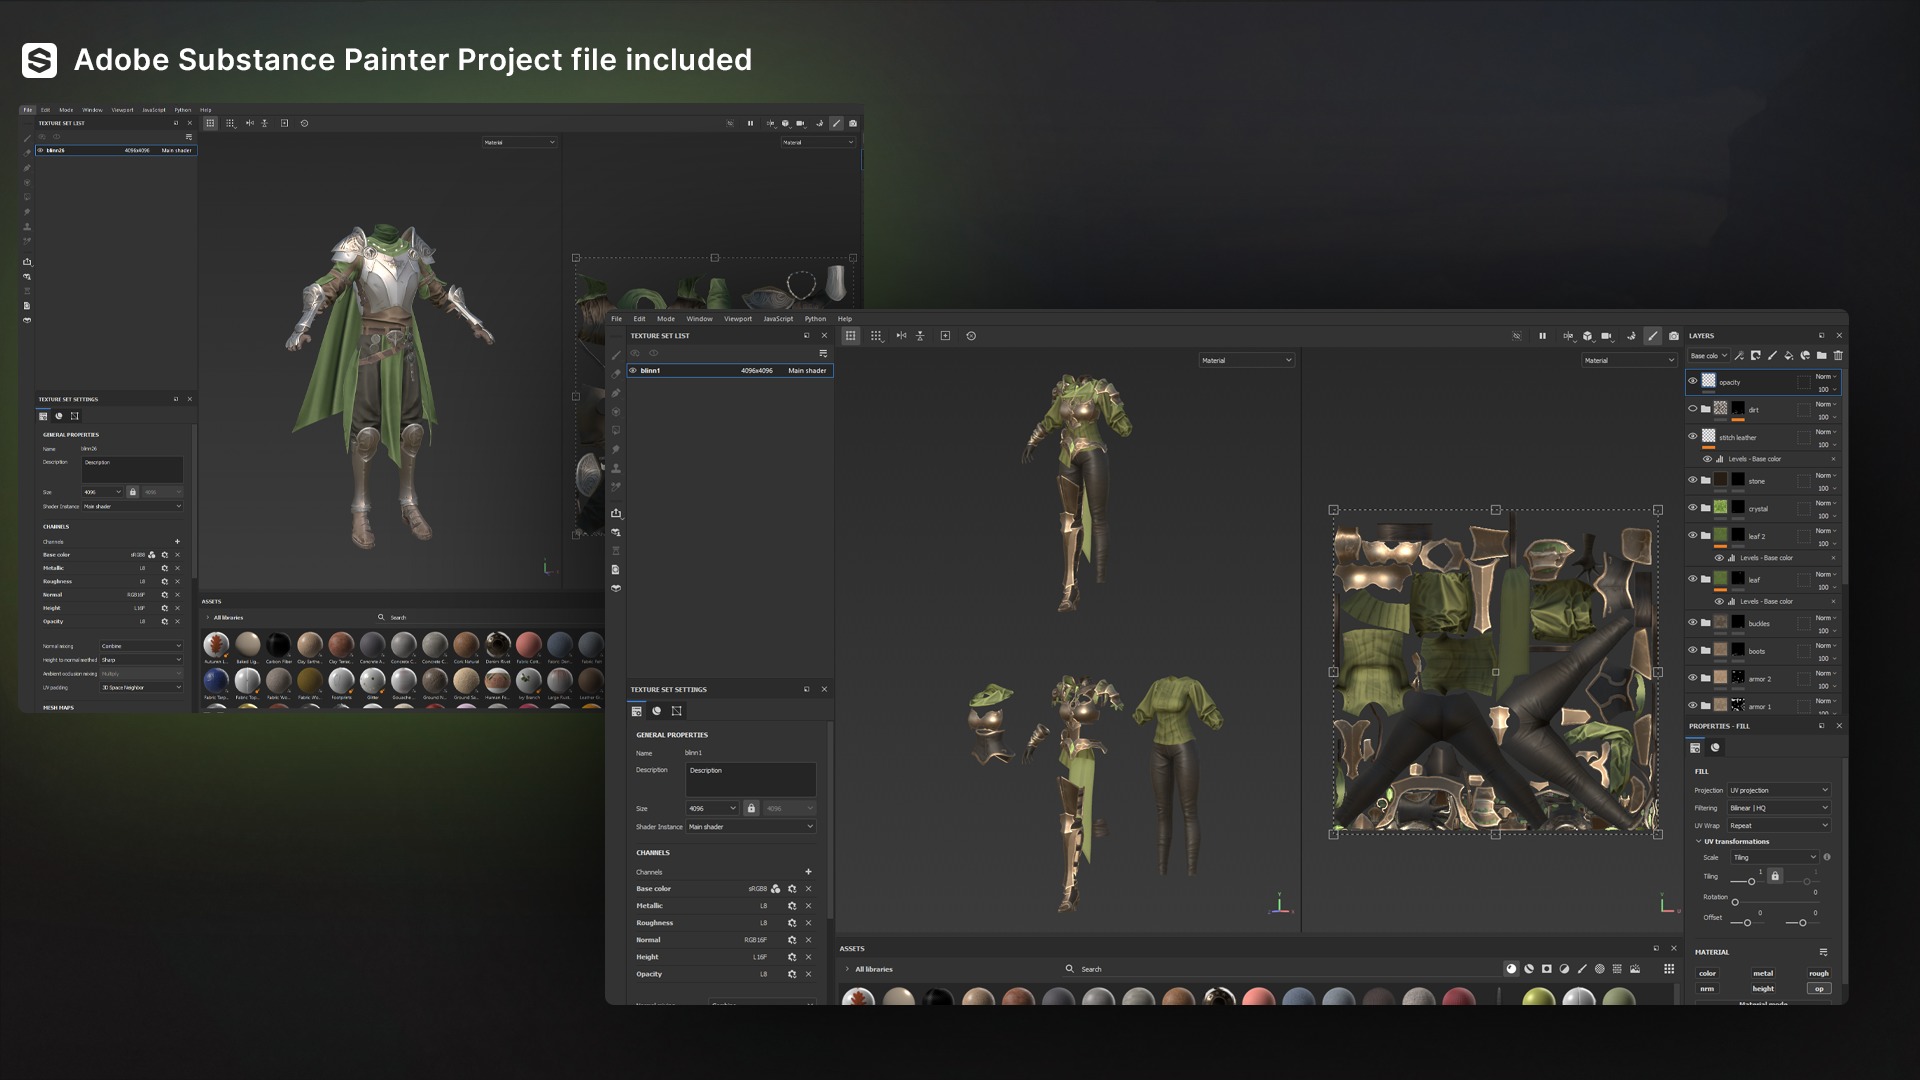Show the dirt layer folder
The image size is (1920, 1080).
1692,408
